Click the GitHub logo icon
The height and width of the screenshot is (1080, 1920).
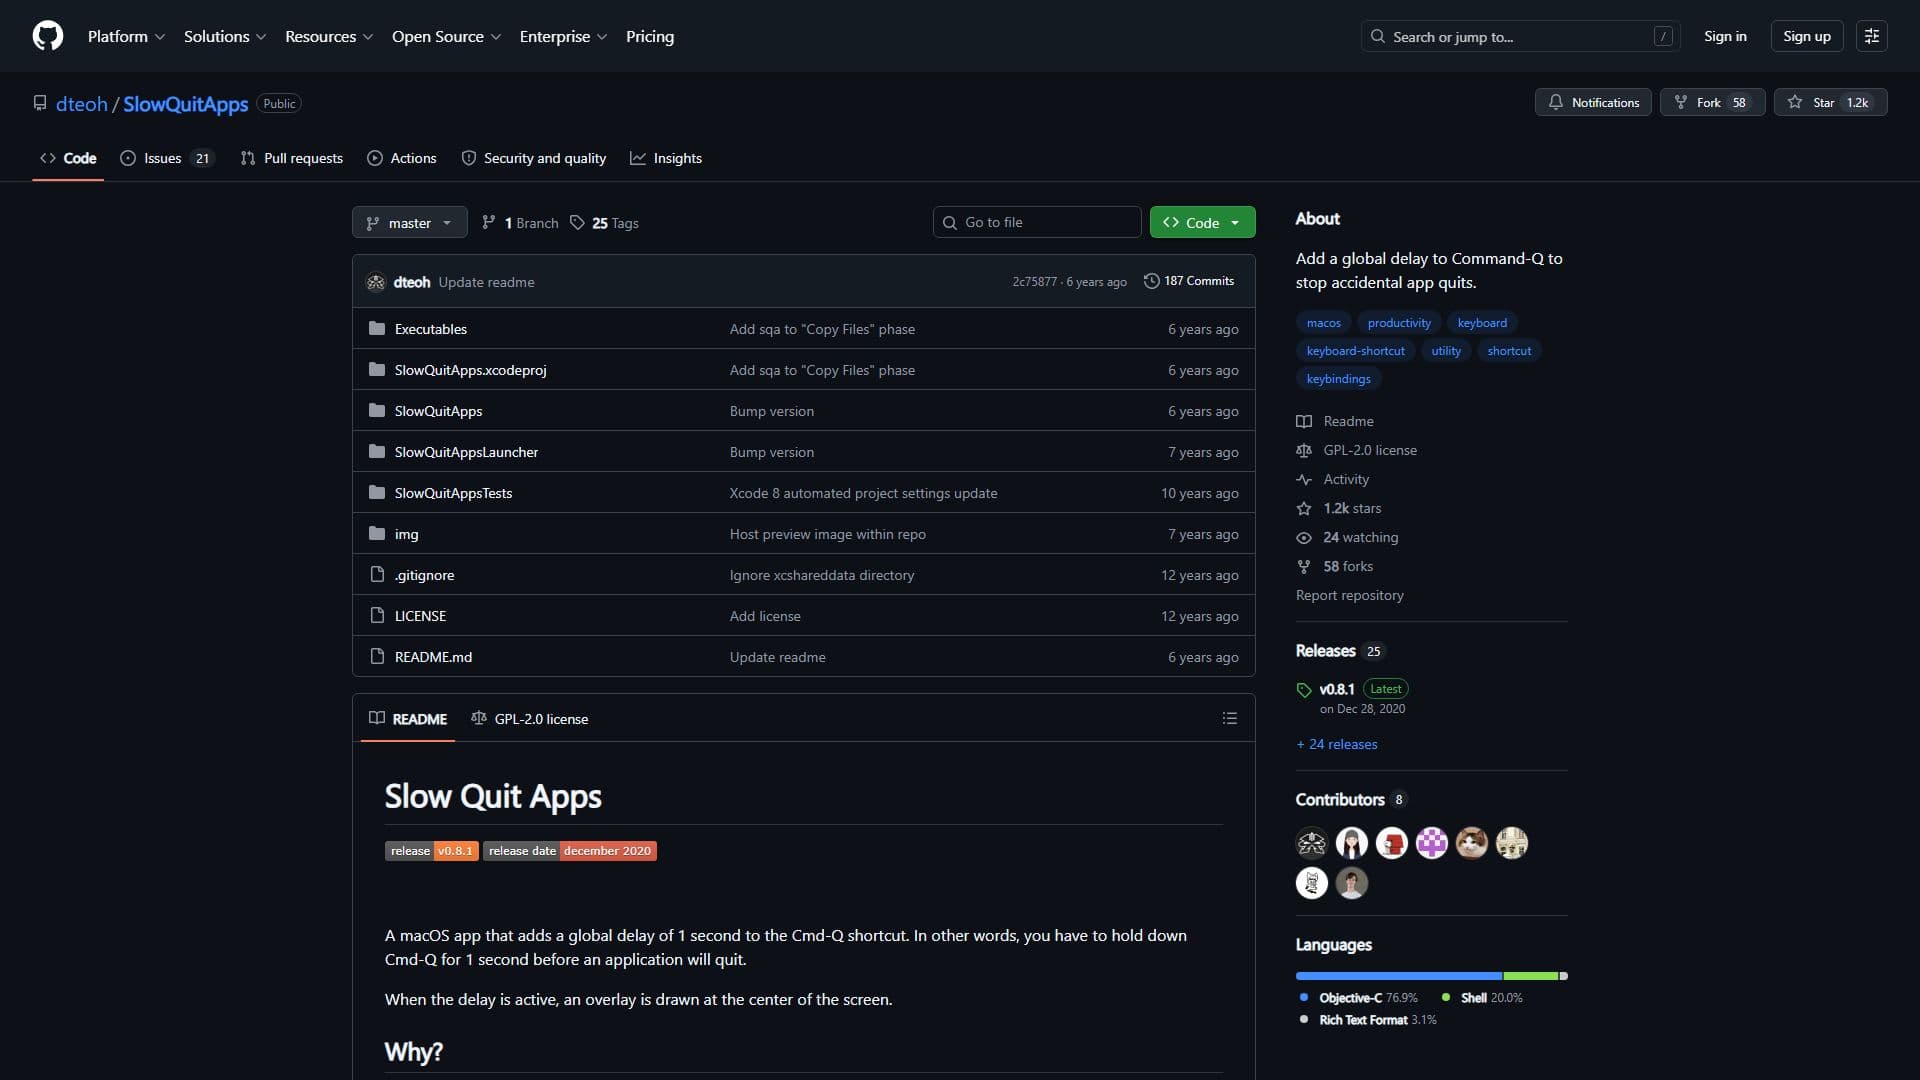click(x=48, y=36)
